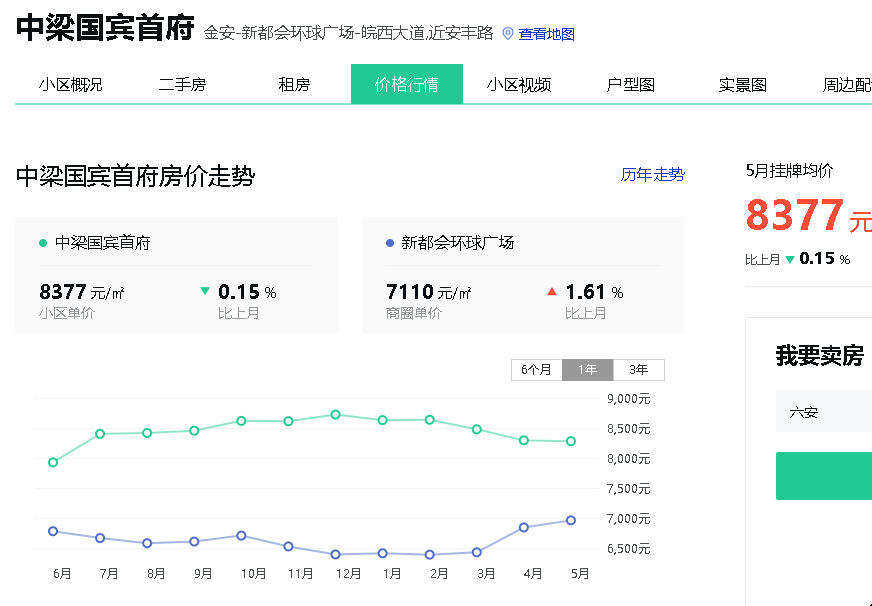The image size is (872, 606).
Task: Click the green legend dot for 中梁国宾首府
Action: tap(43, 243)
